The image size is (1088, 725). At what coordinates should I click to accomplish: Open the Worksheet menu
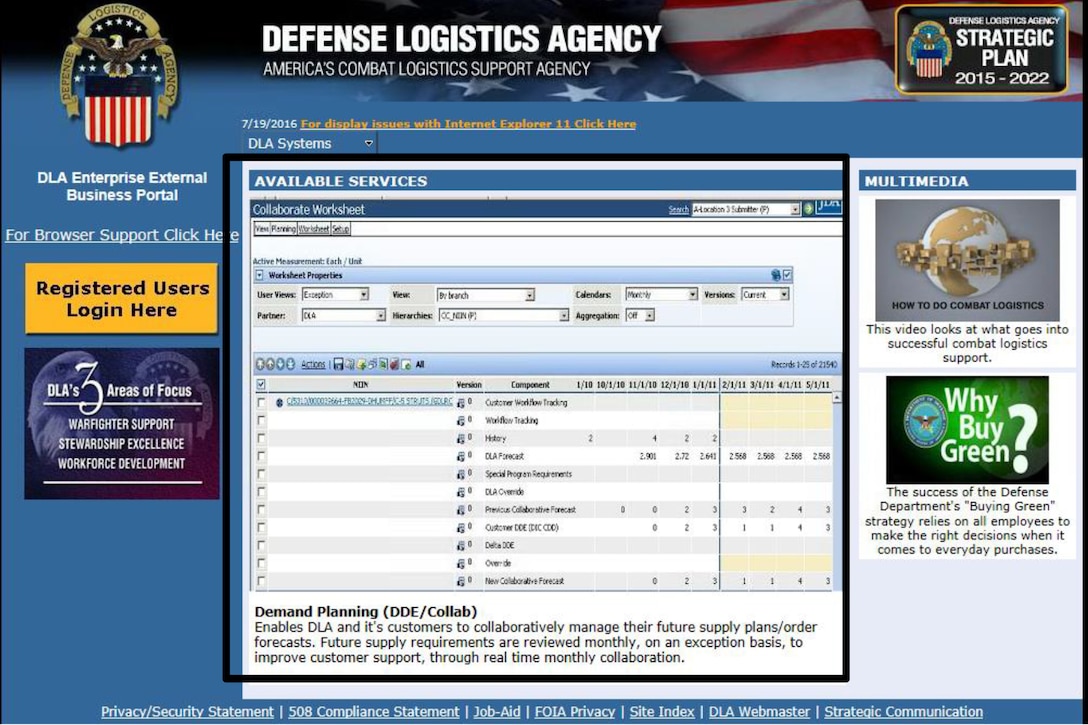[314, 228]
